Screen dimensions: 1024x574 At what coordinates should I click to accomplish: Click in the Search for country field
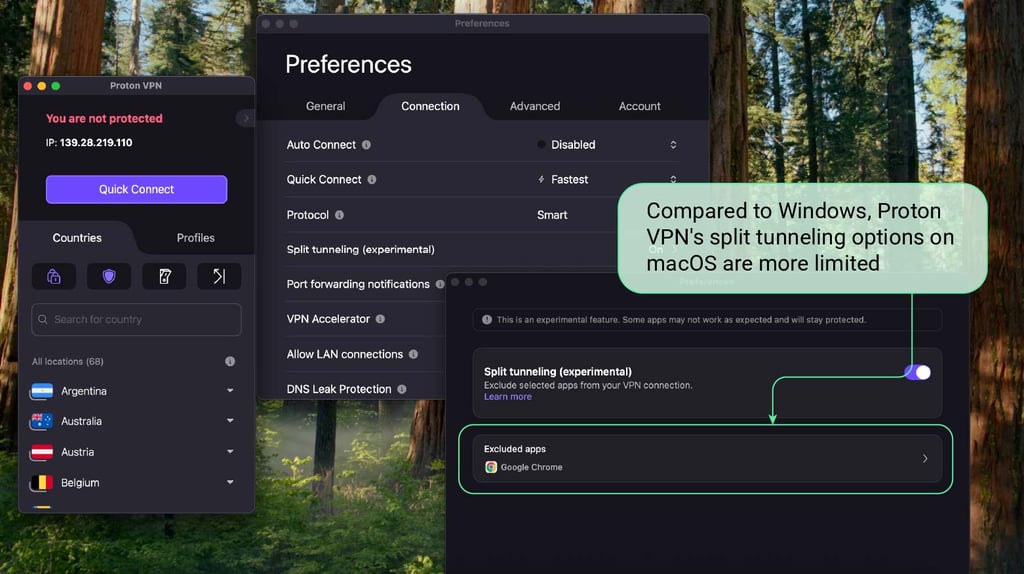pos(136,319)
